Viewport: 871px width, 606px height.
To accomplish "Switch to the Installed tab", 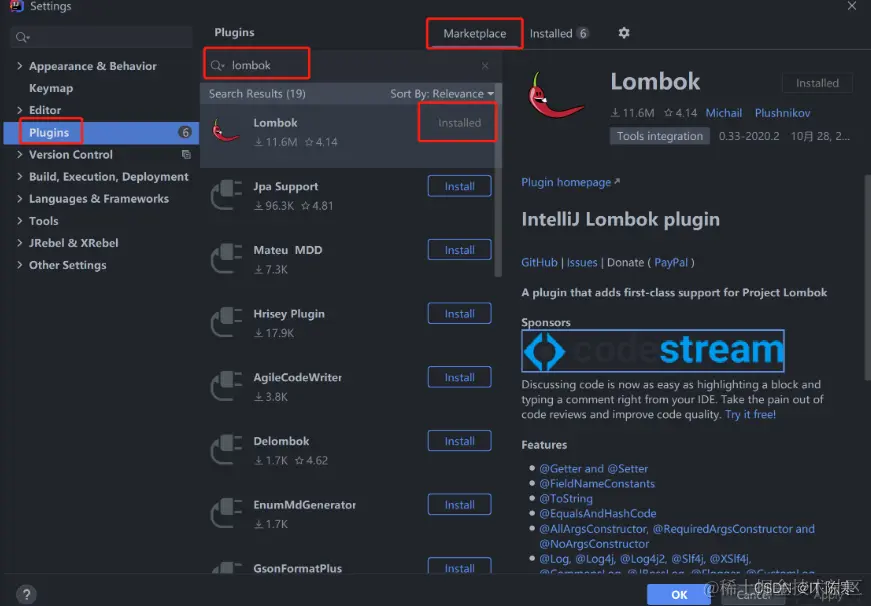I will coord(558,34).
